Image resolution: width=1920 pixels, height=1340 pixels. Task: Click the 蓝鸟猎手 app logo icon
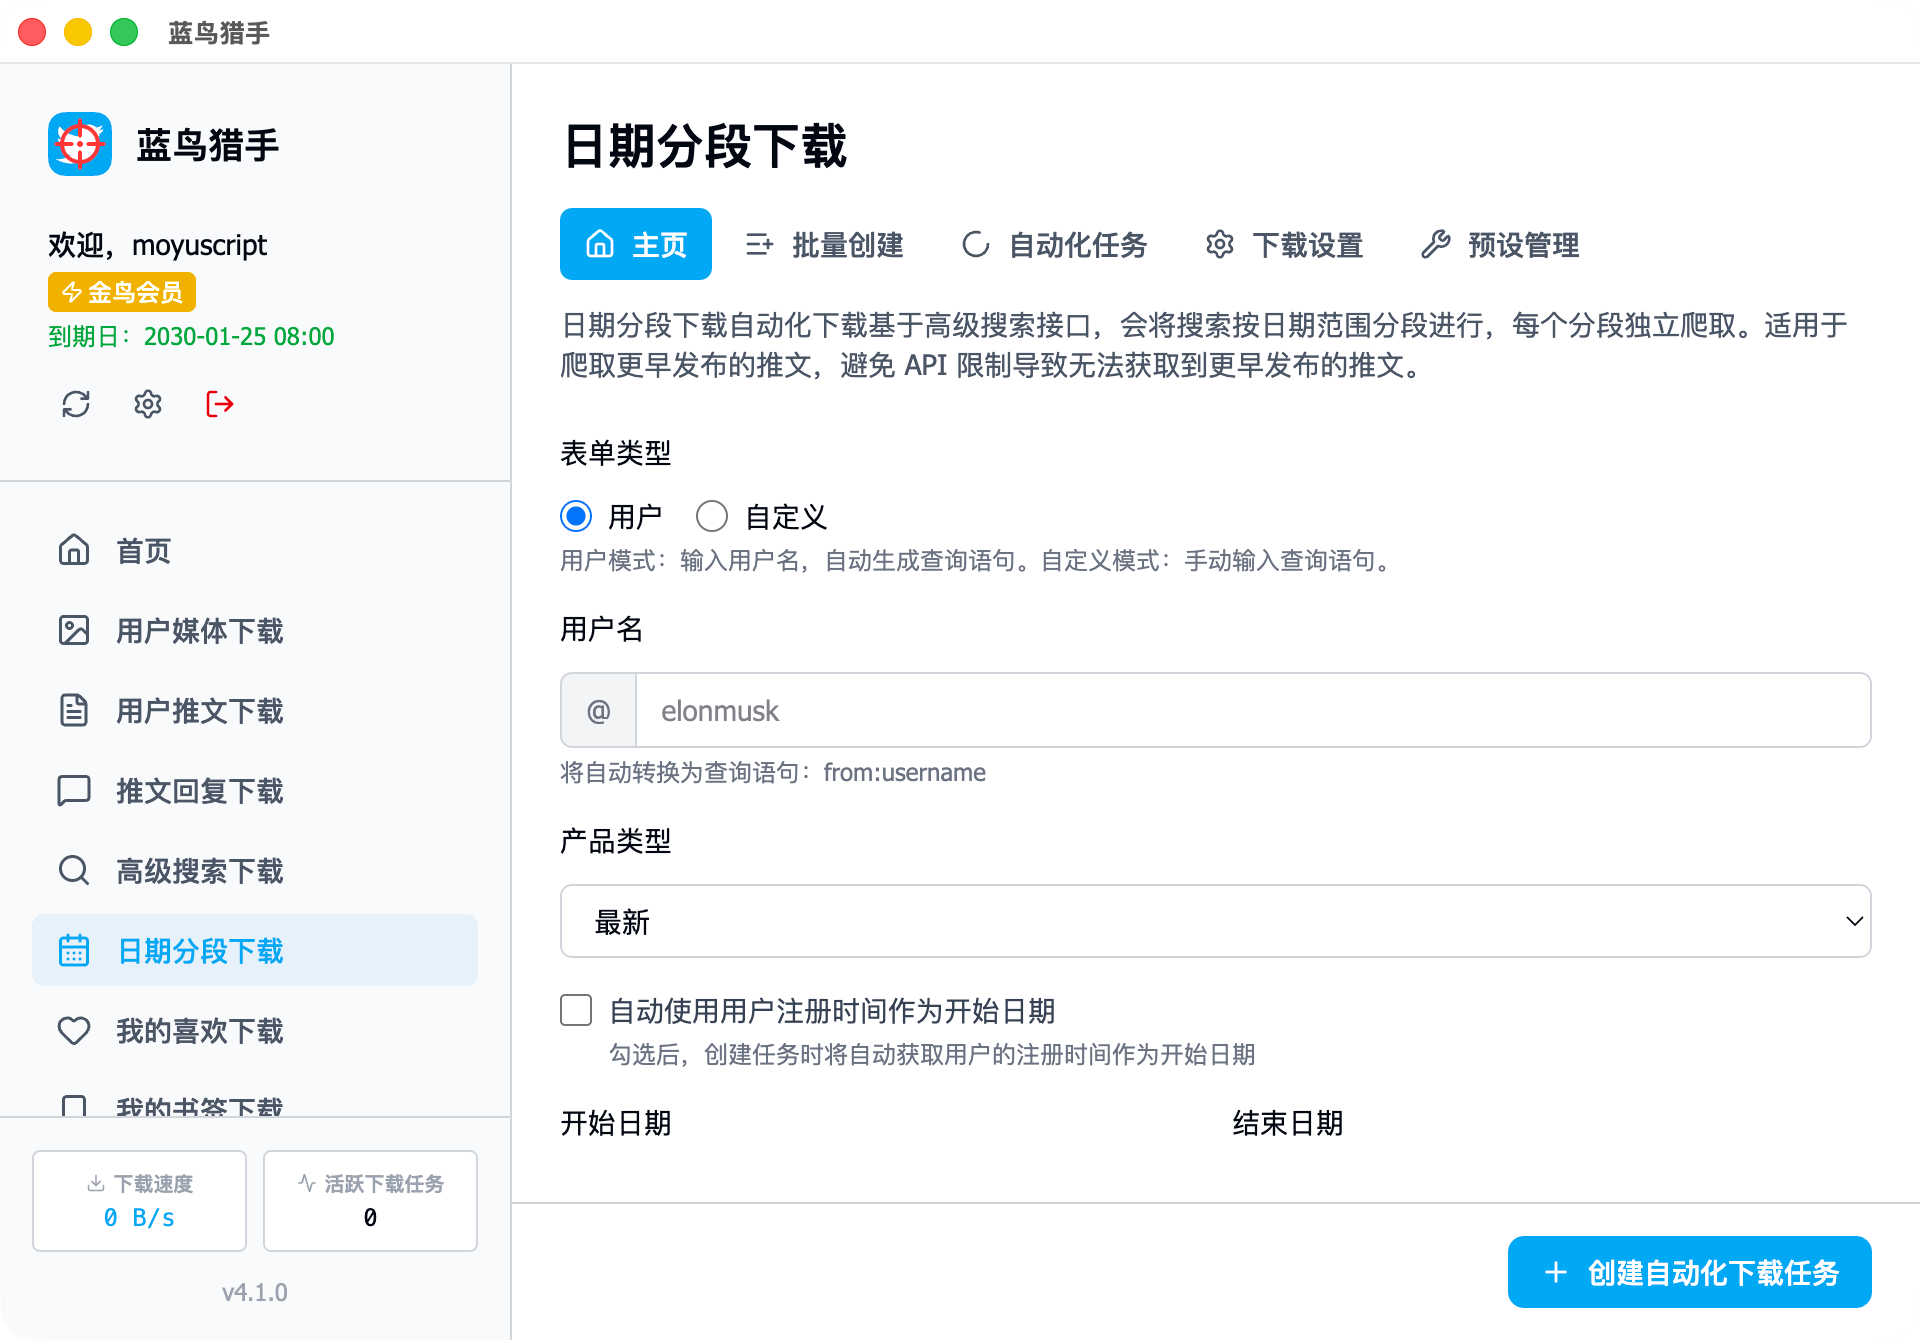pyautogui.click(x=80, y=144)
